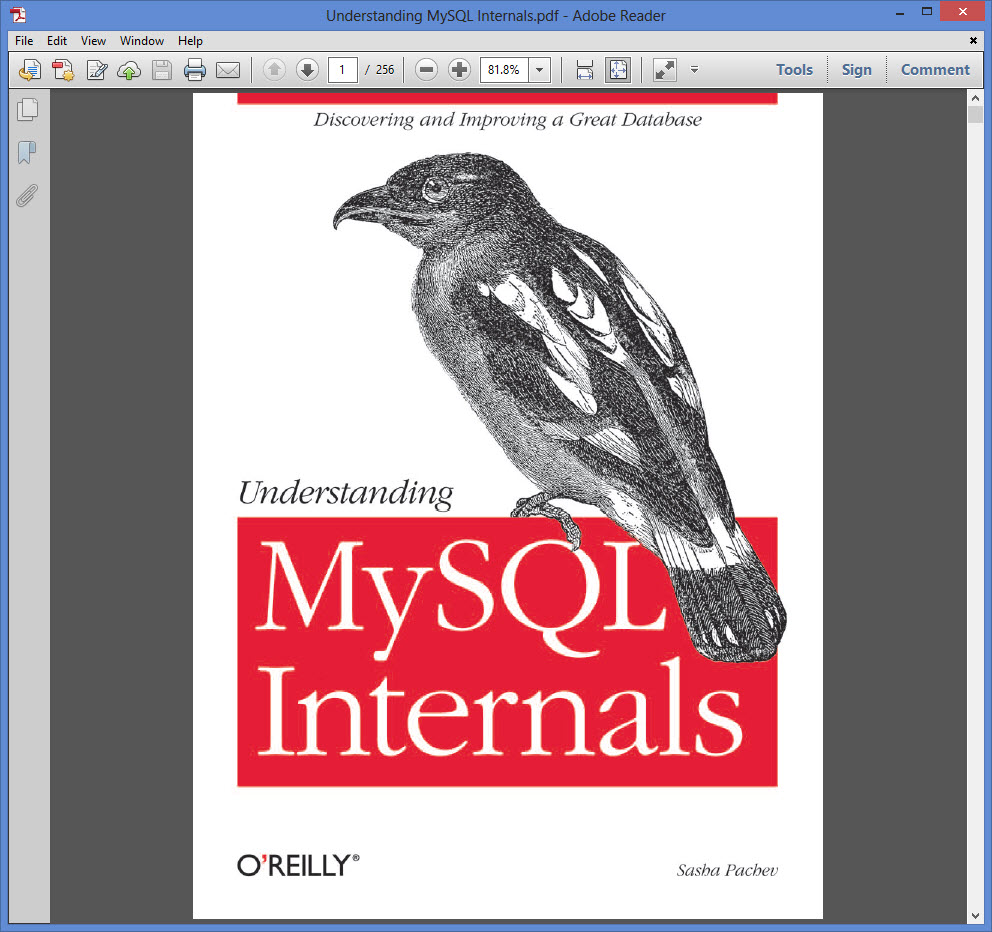
Task: Click the word Understanding on the cover
Action: click(x=345, y=494)
